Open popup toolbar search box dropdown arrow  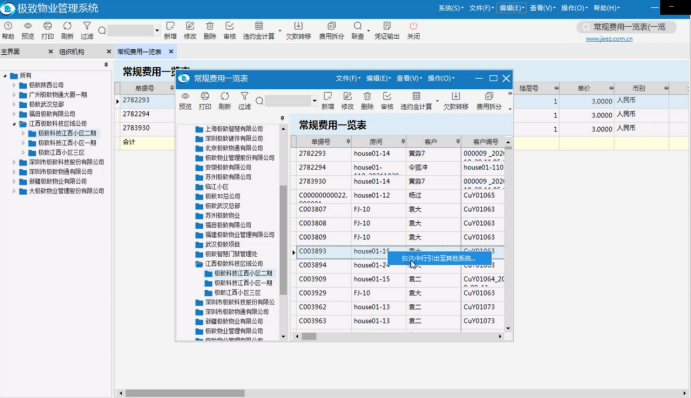click(314, 101)
